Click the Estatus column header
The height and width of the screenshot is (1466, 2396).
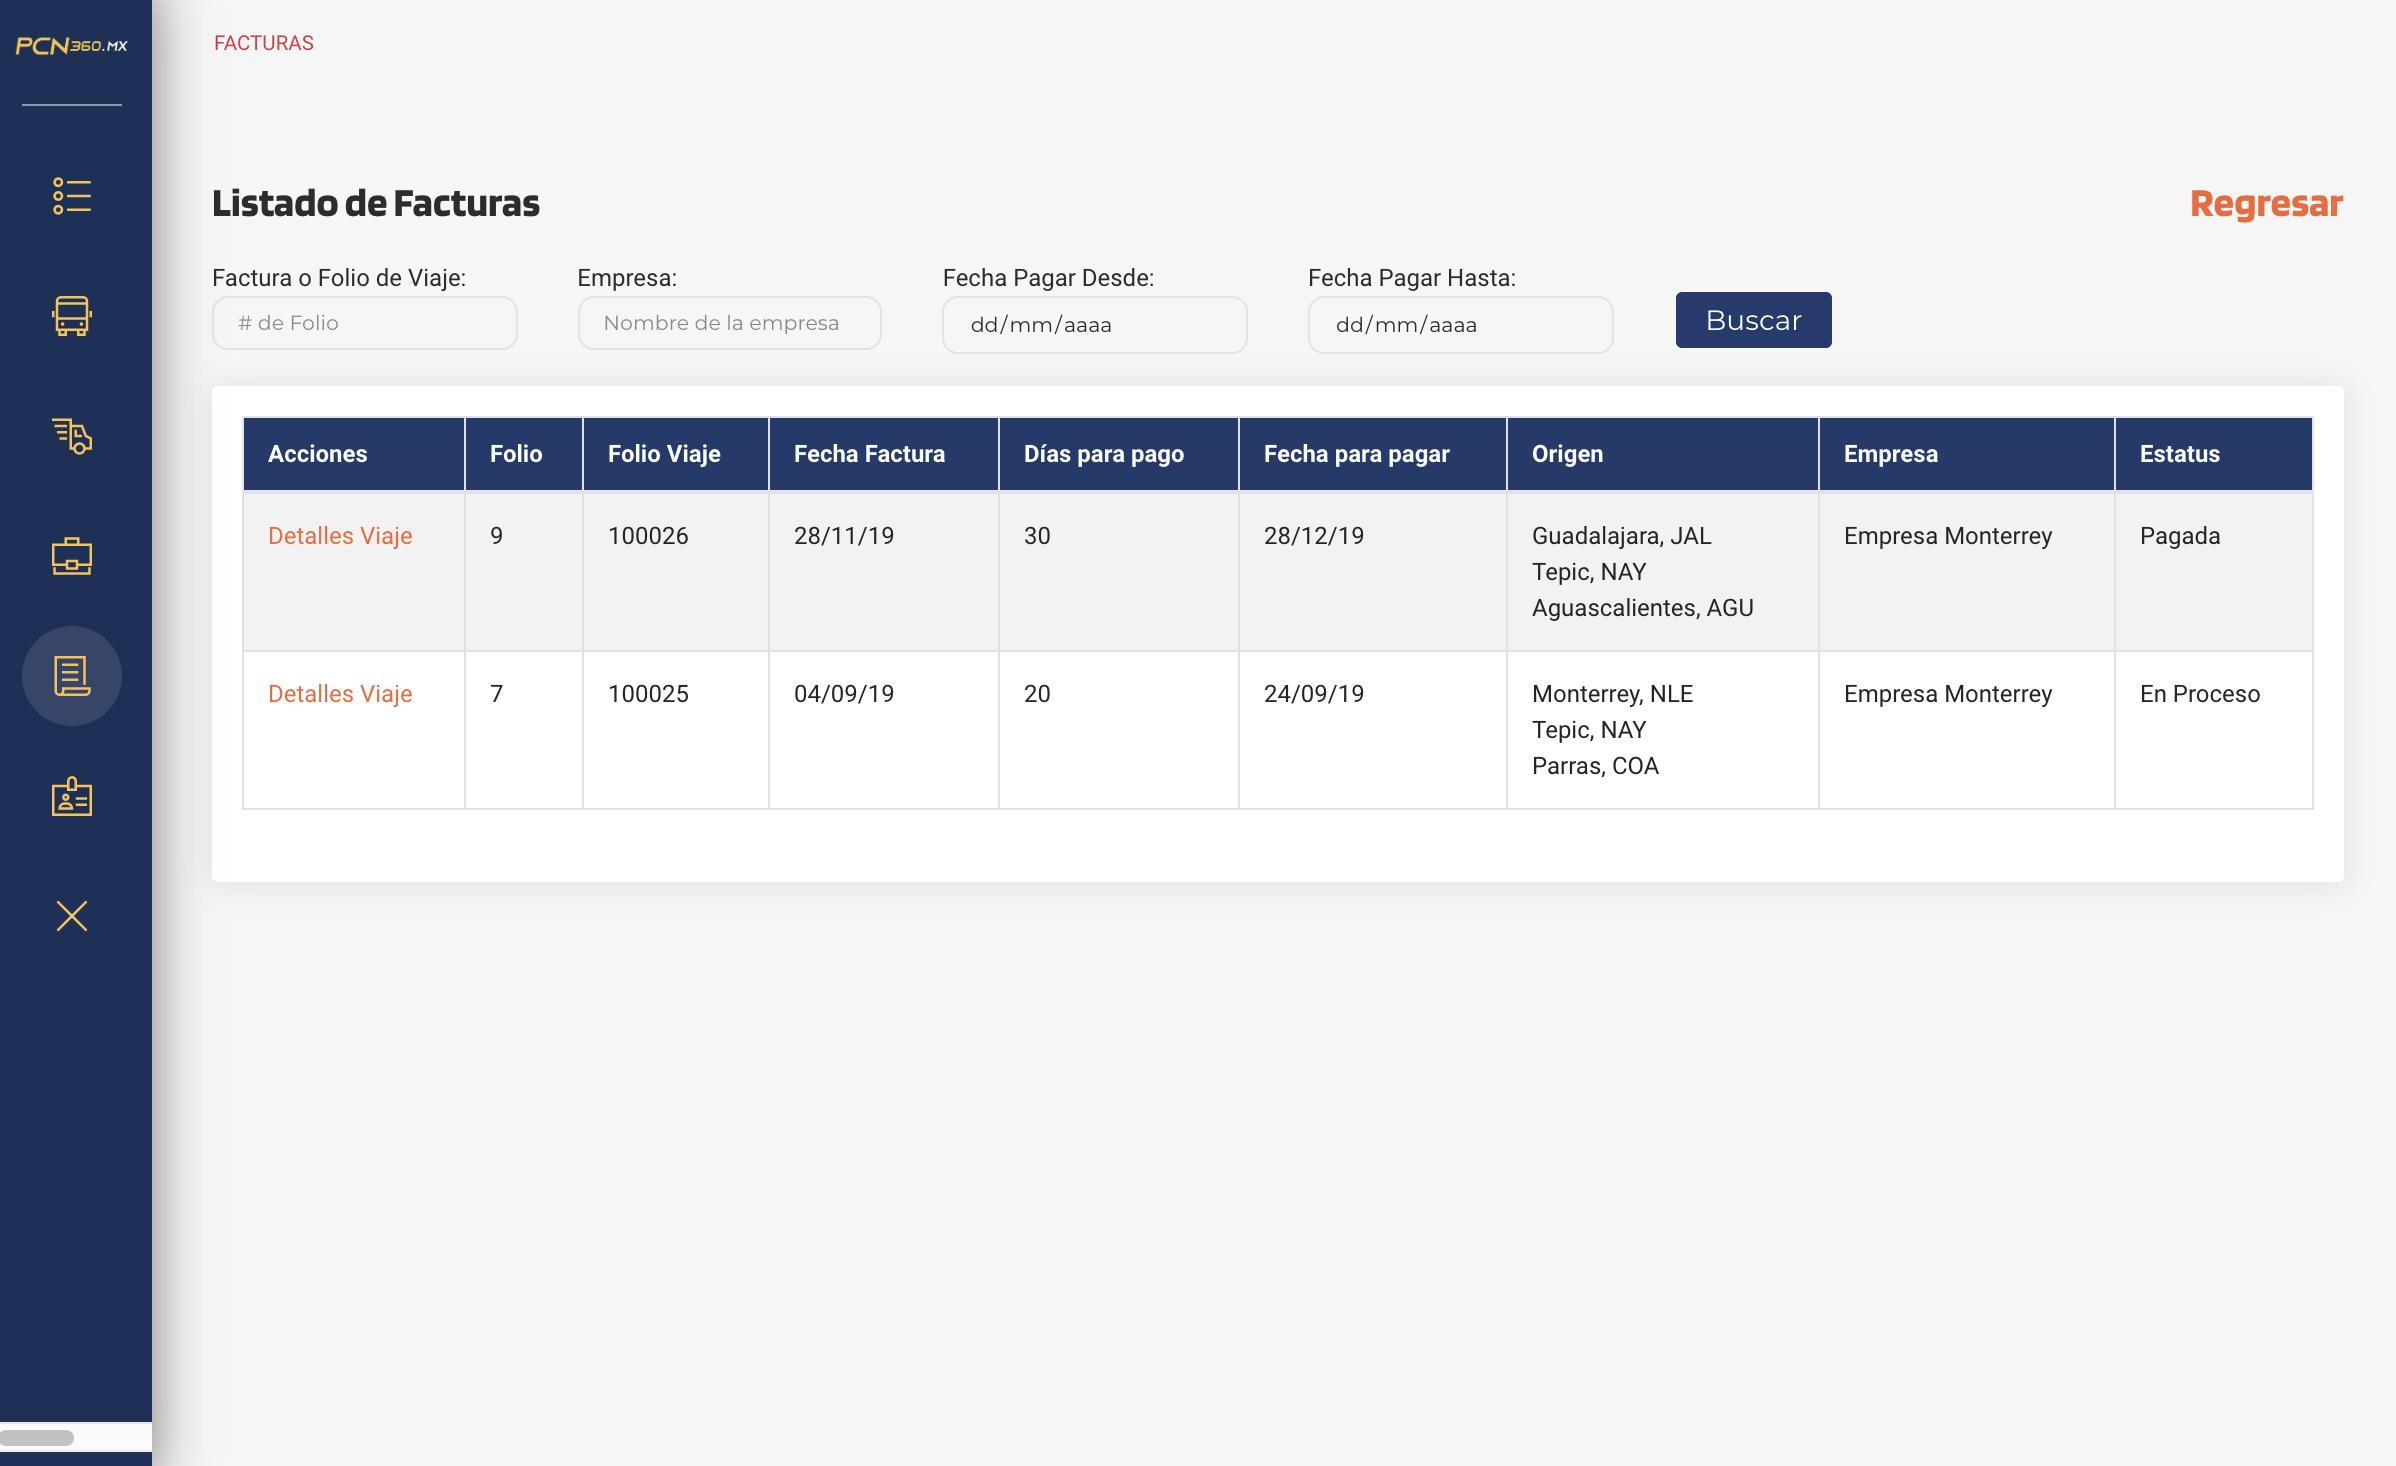(x=2214, y=454)
